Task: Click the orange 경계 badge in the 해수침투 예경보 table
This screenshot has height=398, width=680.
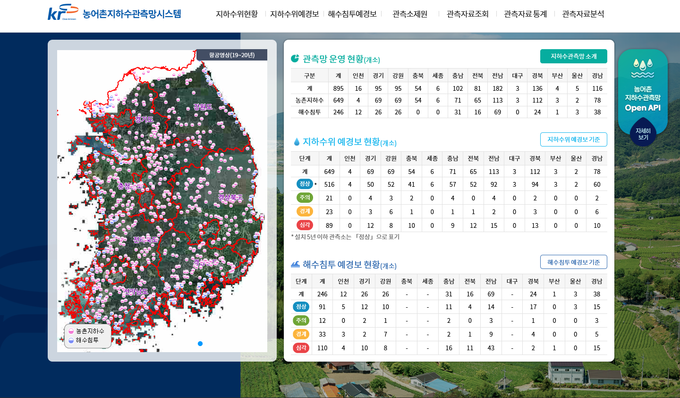Action: pyautogui.click(x=301, y=334)
